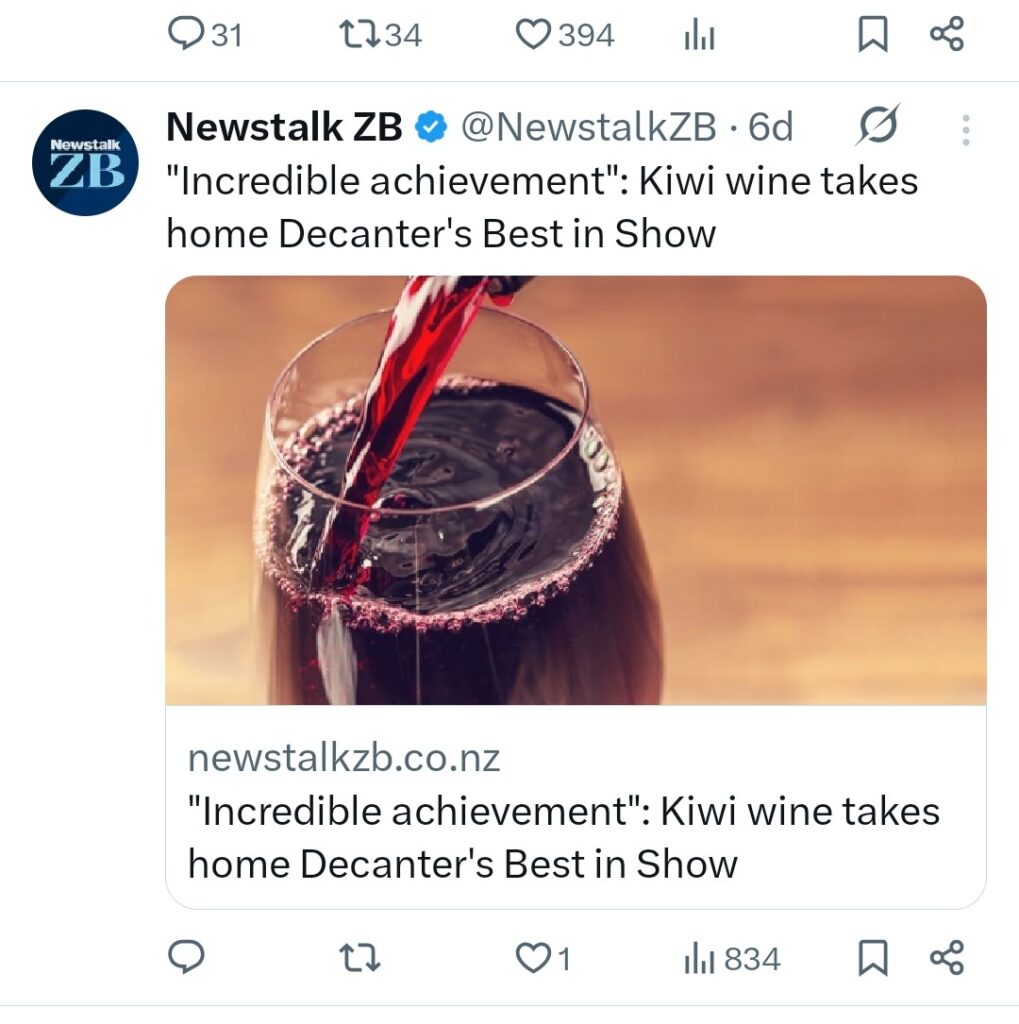Click the Grok icon on Newstalk post
Image resolution: width=1019 pixels, height=1024 pixels.
878,126
